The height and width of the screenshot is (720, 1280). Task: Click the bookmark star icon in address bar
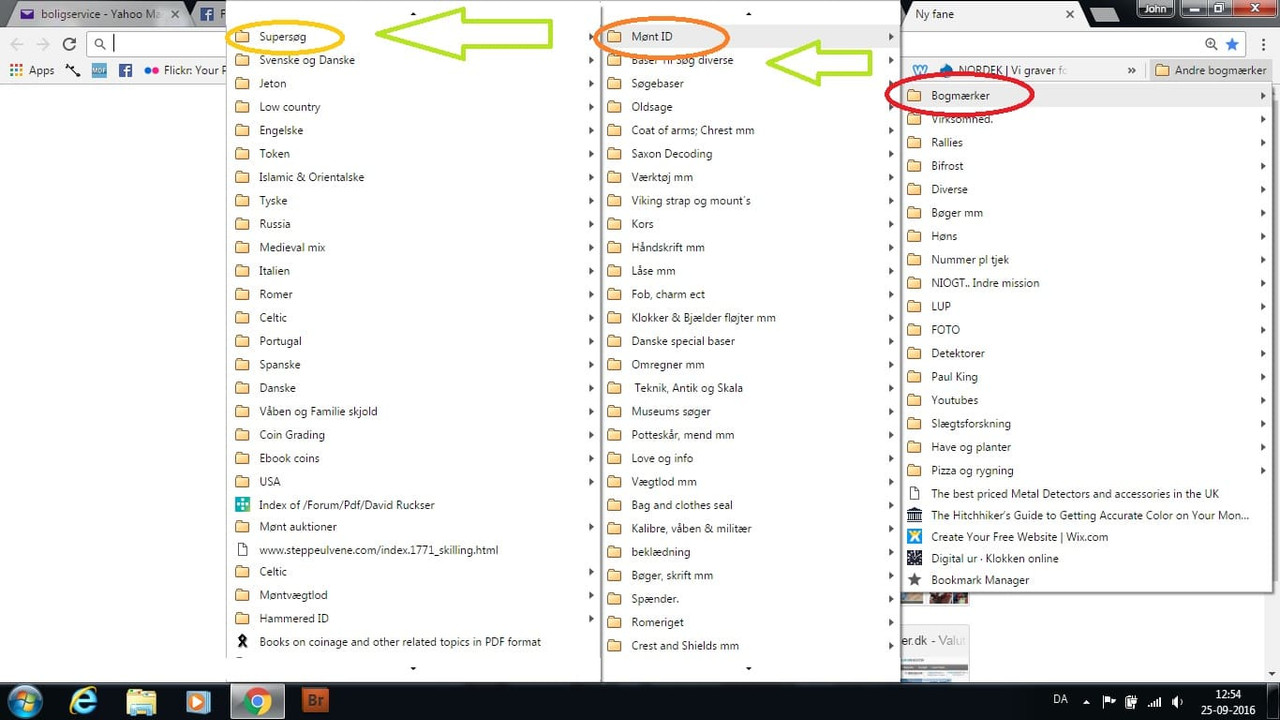(1233, 44)
